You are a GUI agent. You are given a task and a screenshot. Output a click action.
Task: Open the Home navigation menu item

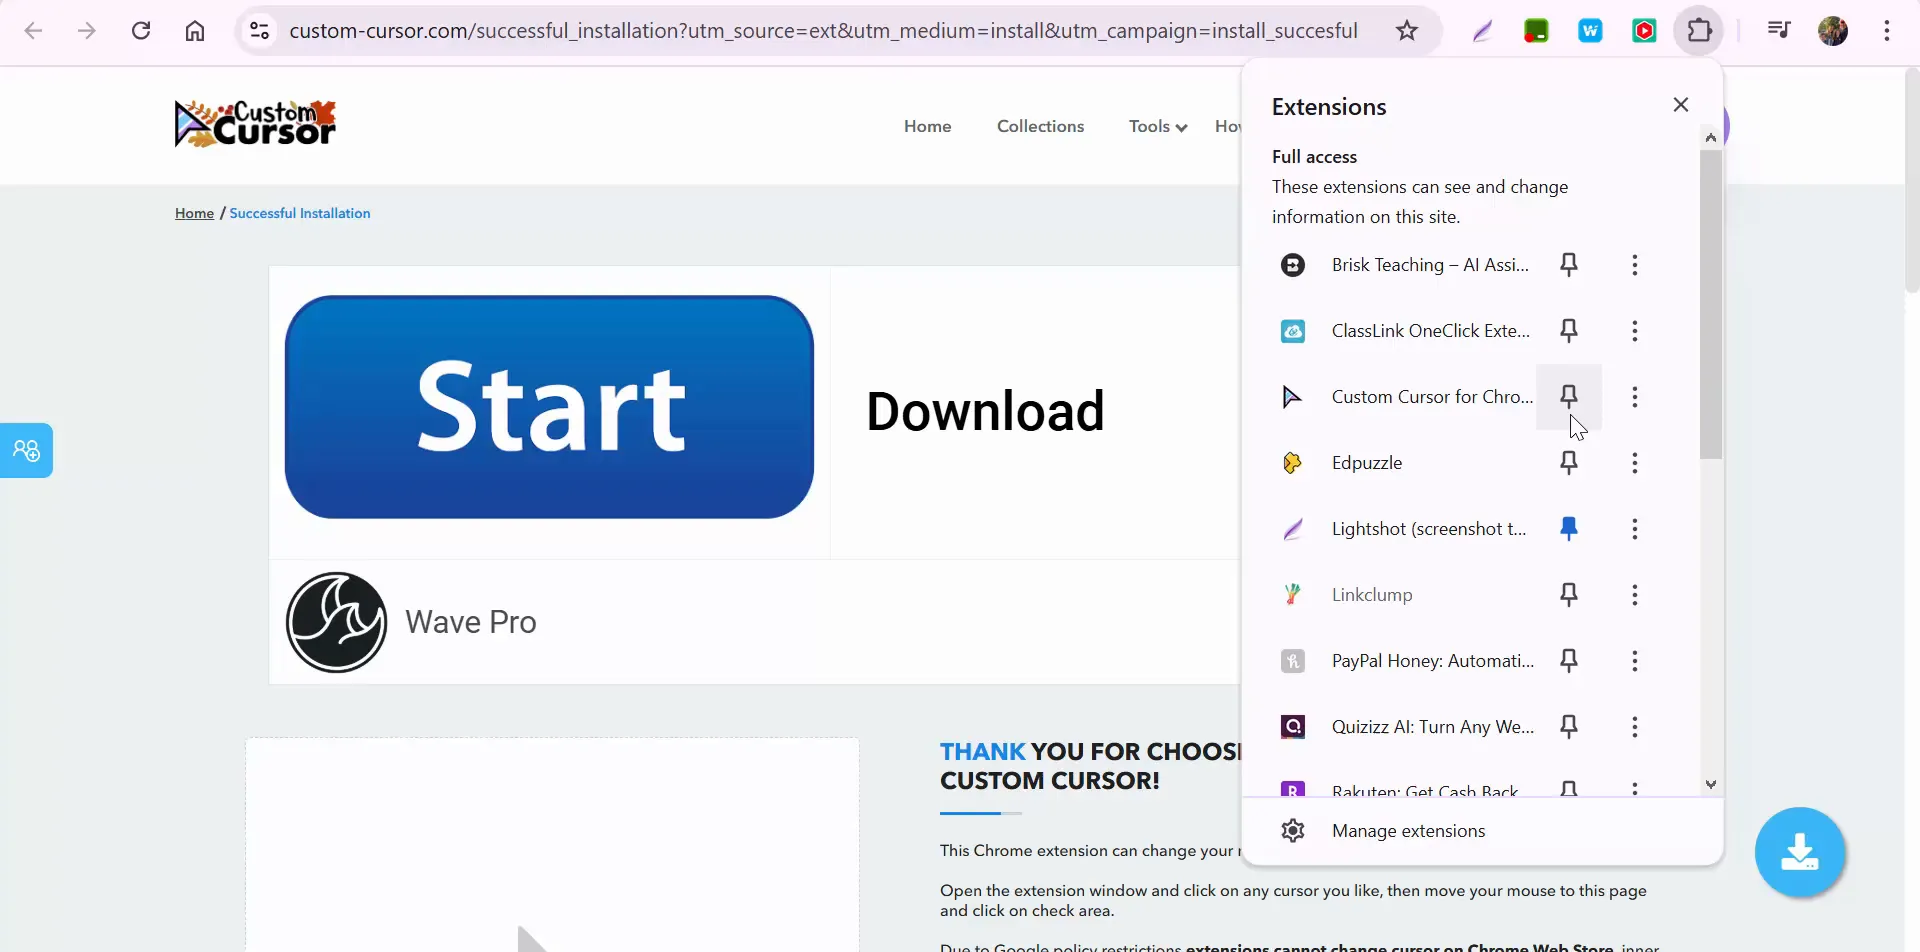[928, 126]
